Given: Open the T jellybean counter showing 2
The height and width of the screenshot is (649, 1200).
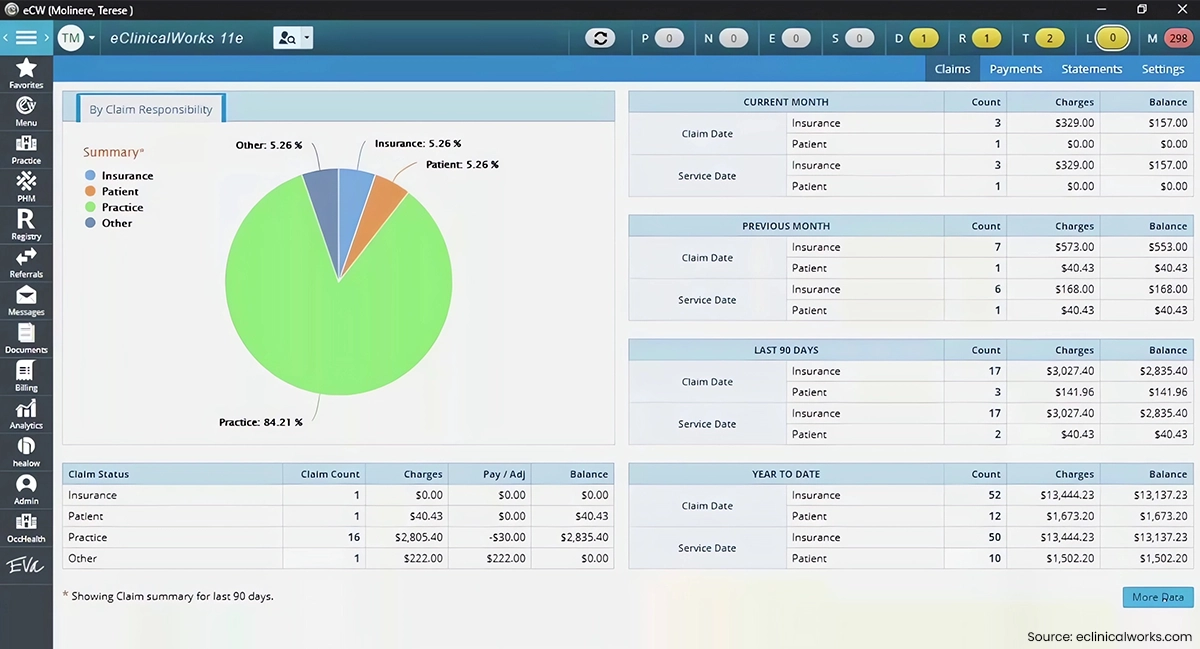Looking at the screenshot, I should [1049, 39].
